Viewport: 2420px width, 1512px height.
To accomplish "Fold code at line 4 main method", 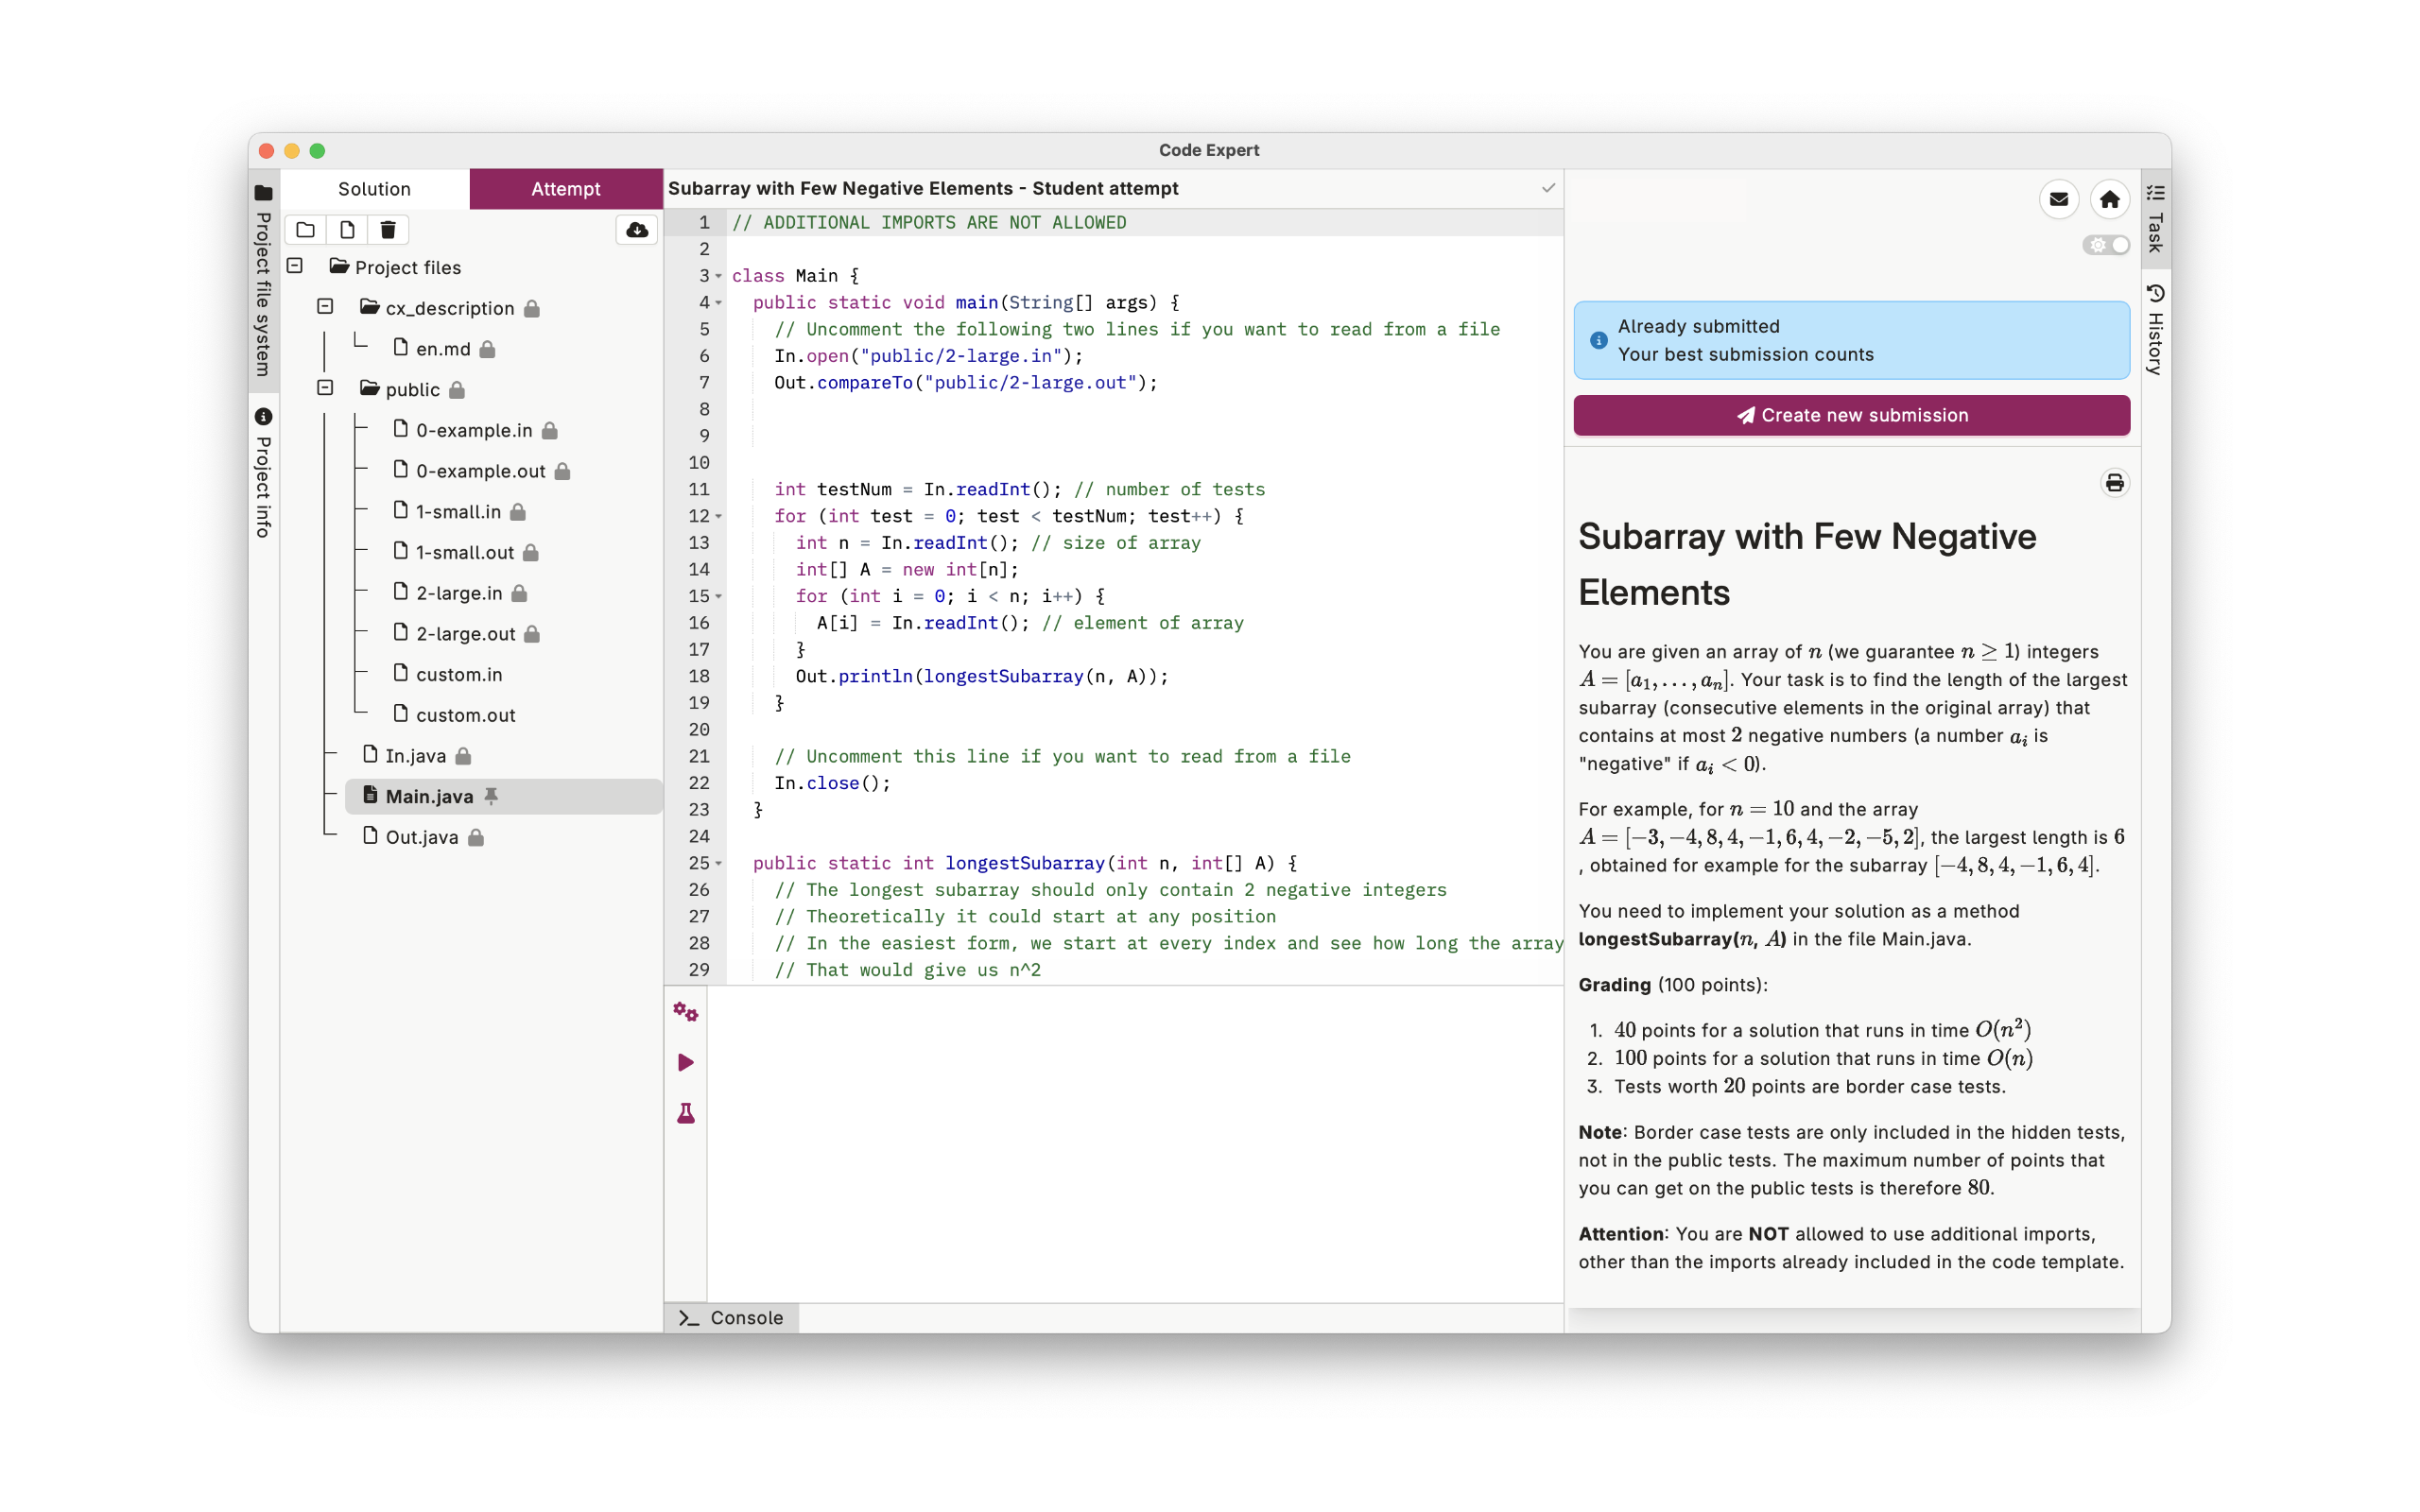I will [718, 303].
